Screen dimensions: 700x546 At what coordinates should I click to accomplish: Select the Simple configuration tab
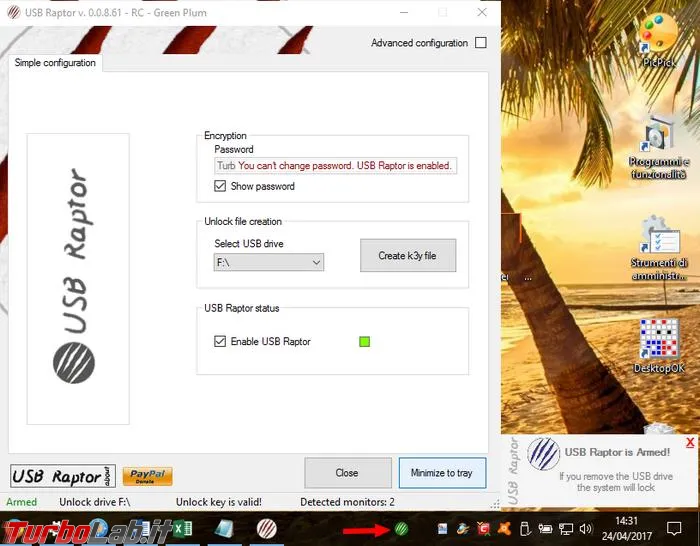[x=55, y=63]
